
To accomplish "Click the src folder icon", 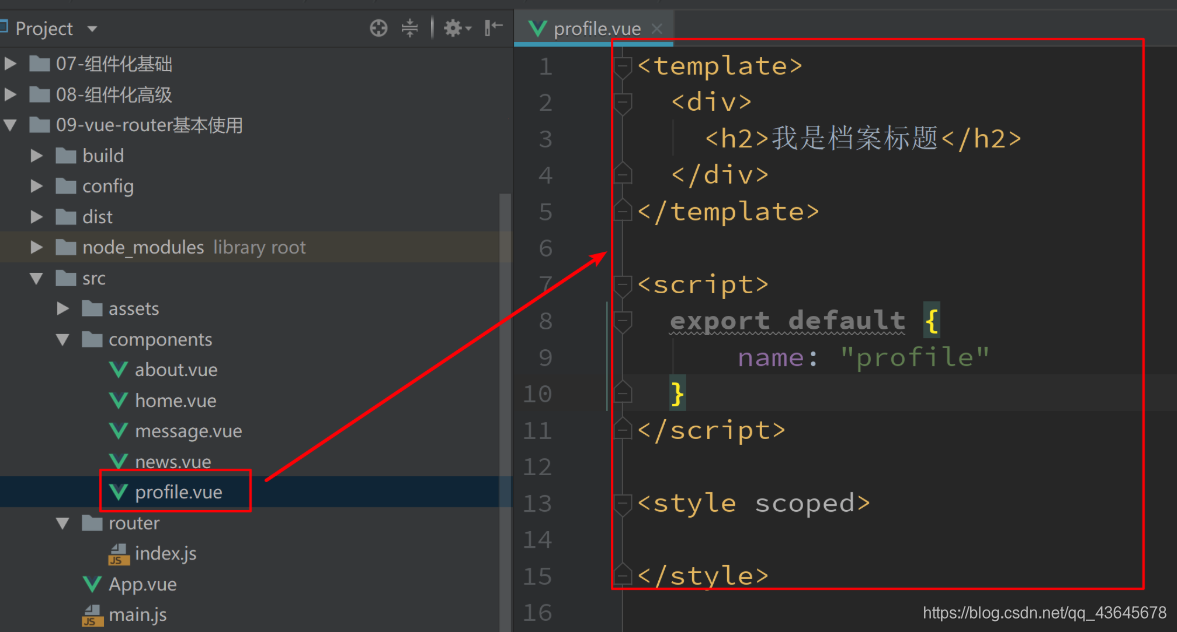I will [x=66, y=278].
